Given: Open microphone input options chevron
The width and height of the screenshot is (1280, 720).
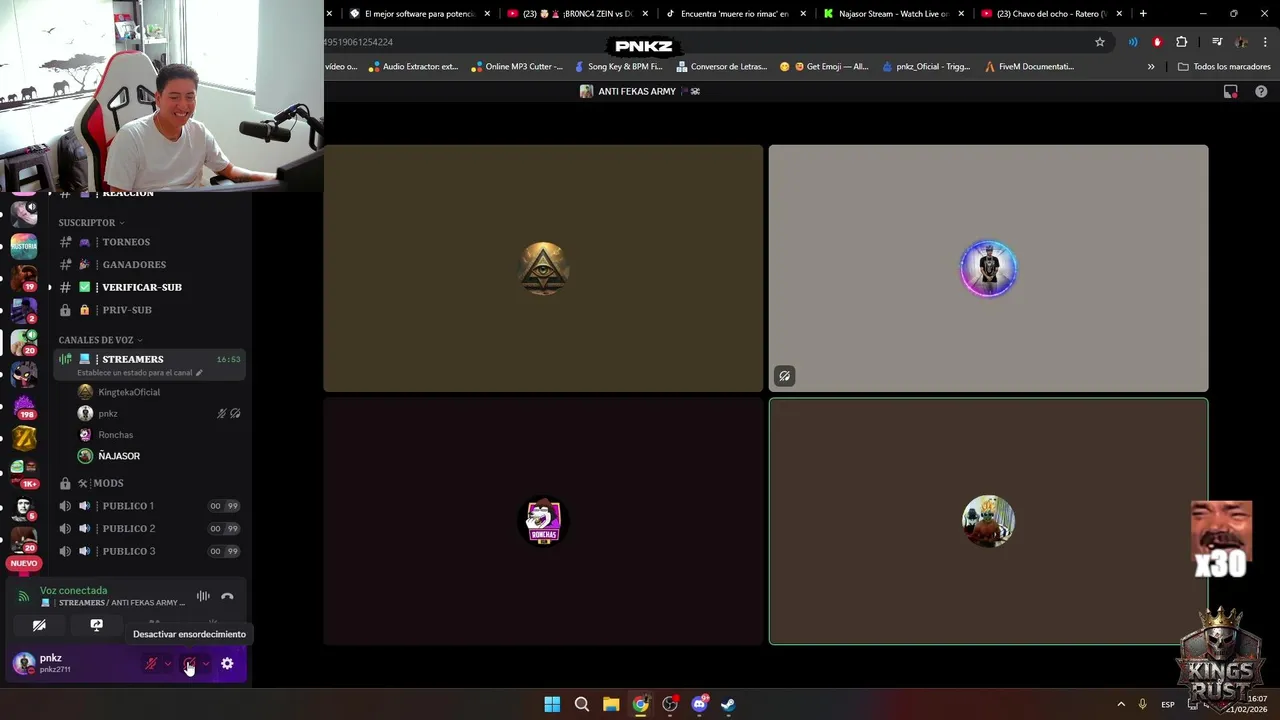Looking at the screenshot, I should [168, 664].
